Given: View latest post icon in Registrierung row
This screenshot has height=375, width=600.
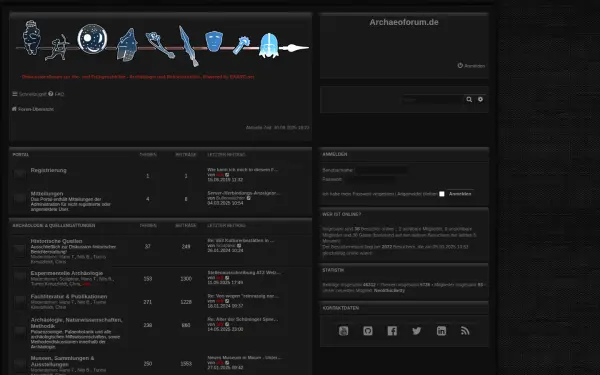Looking at the screenshot, I should 227,175.
